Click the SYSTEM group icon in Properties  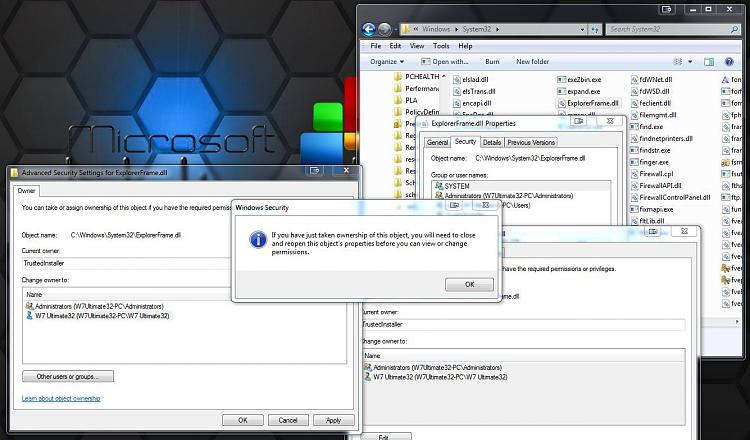coord(439,186)
